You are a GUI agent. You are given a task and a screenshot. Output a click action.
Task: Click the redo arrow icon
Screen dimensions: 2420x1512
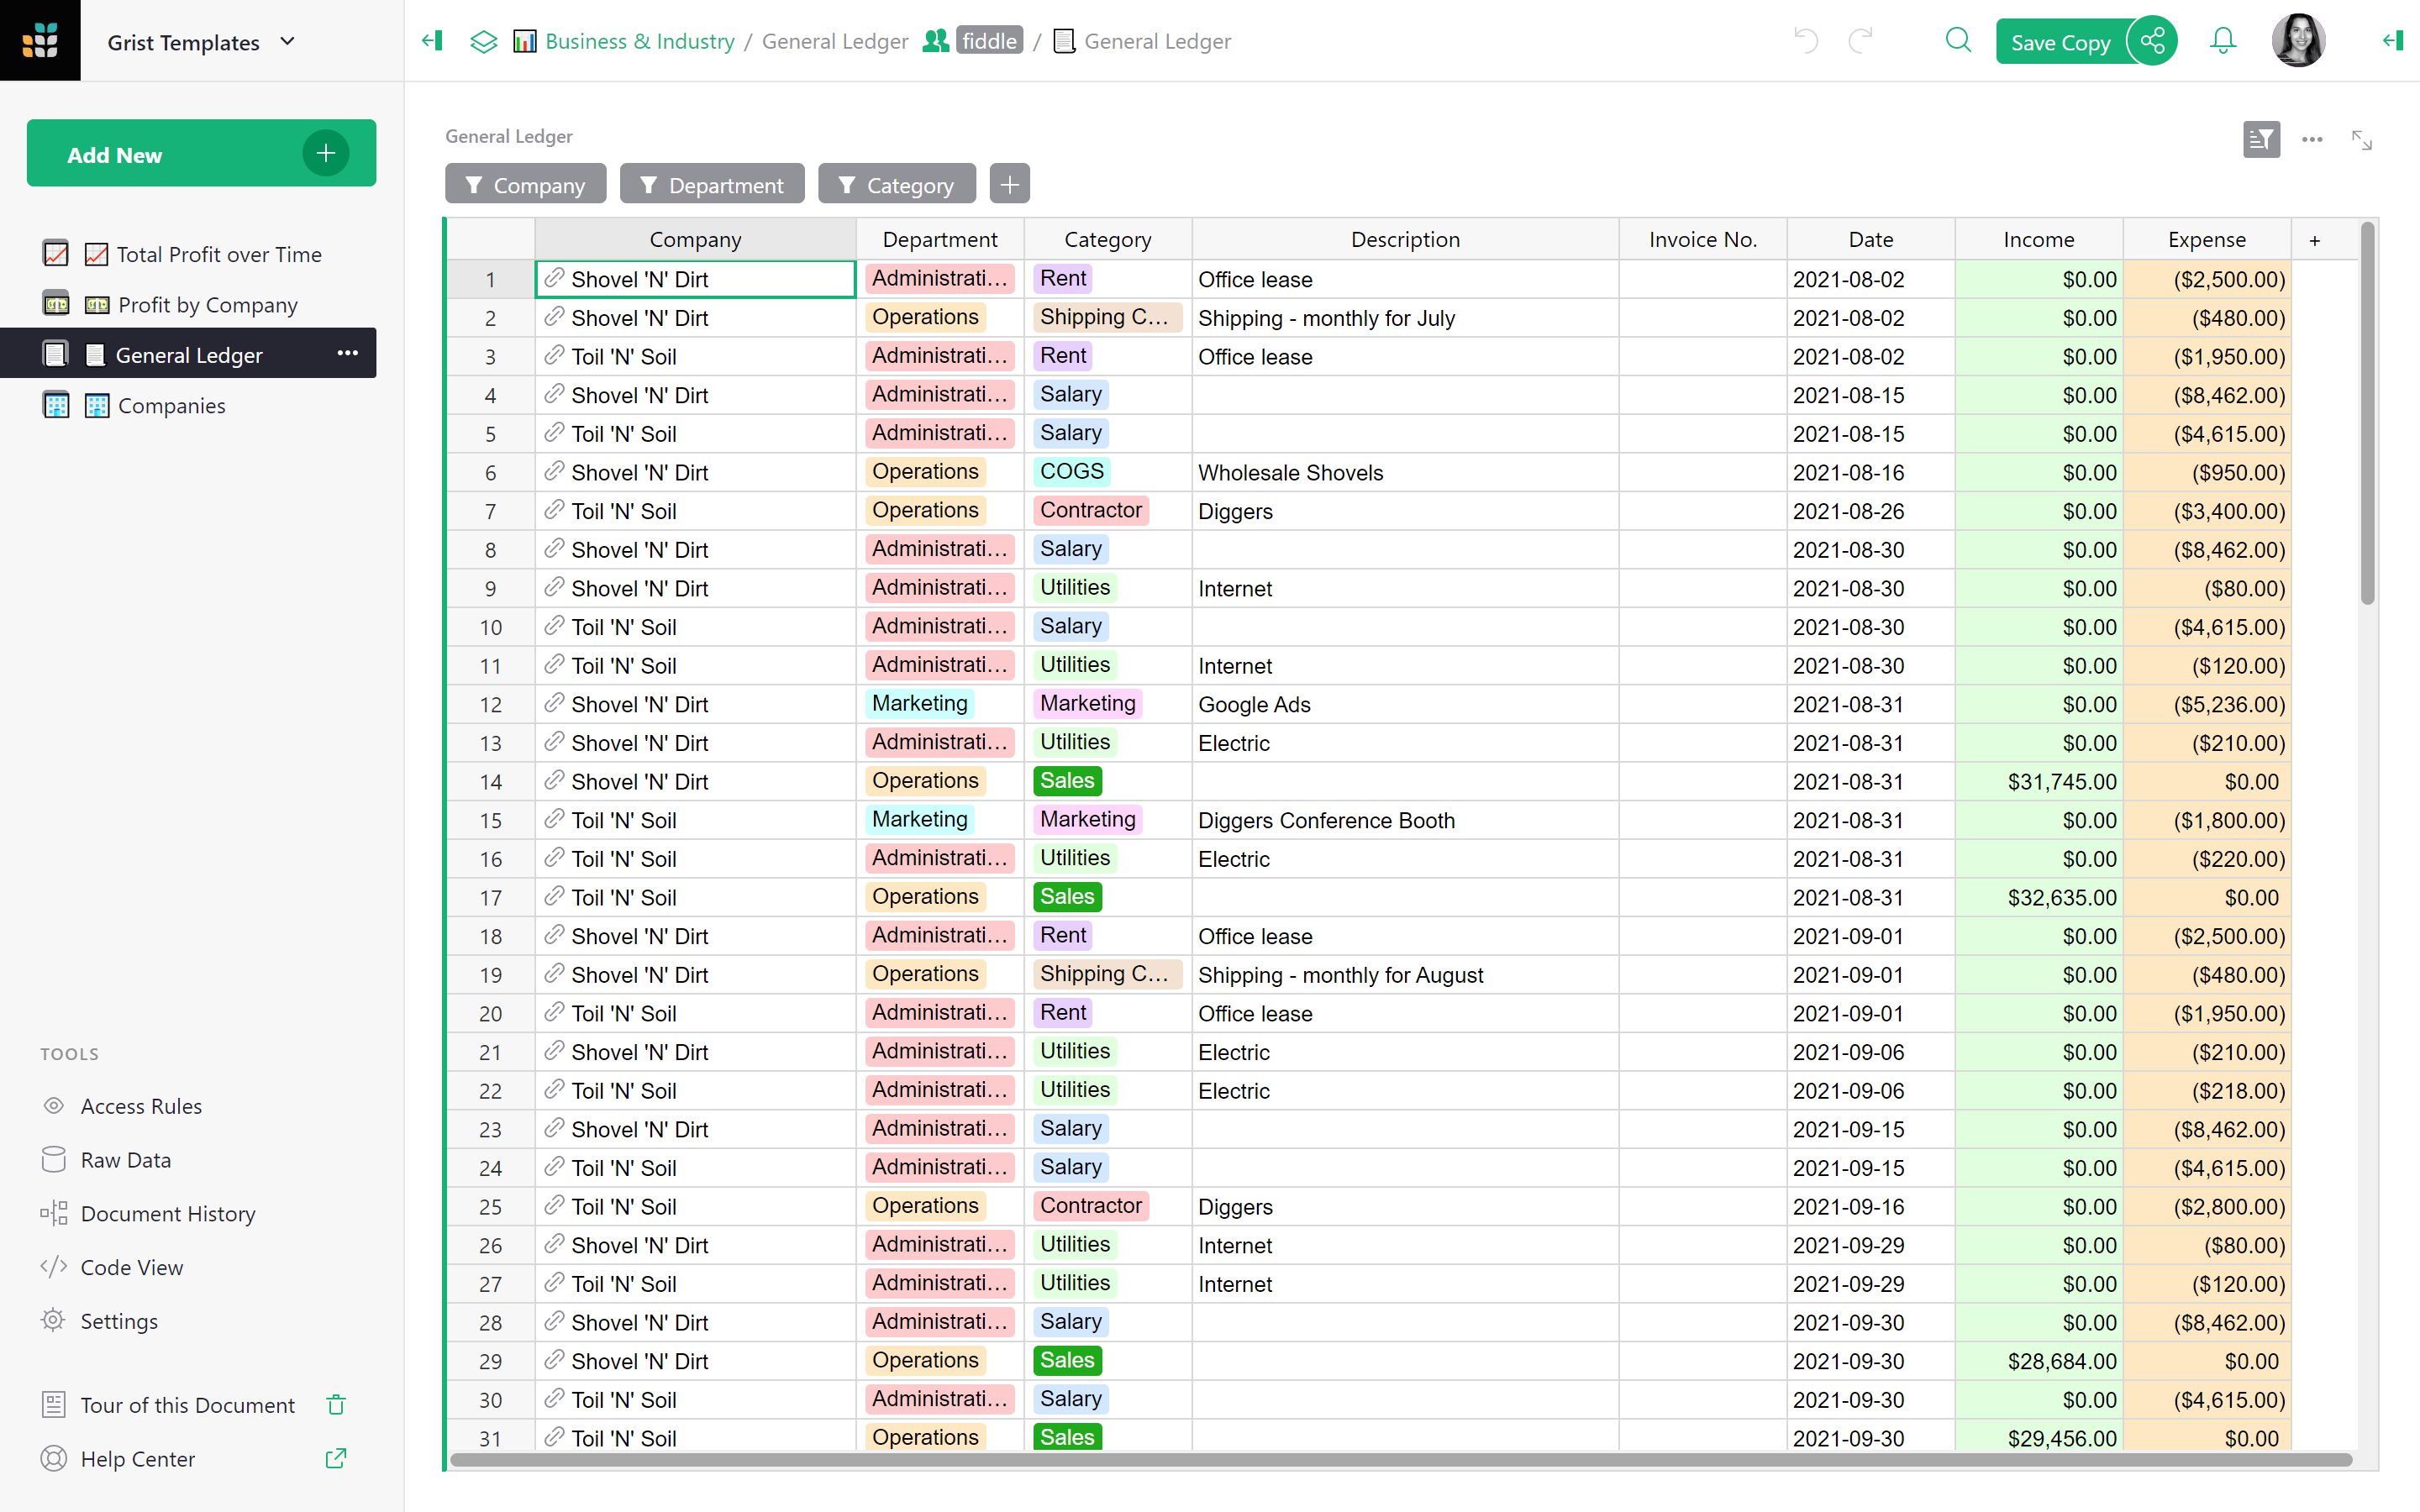1859,41
